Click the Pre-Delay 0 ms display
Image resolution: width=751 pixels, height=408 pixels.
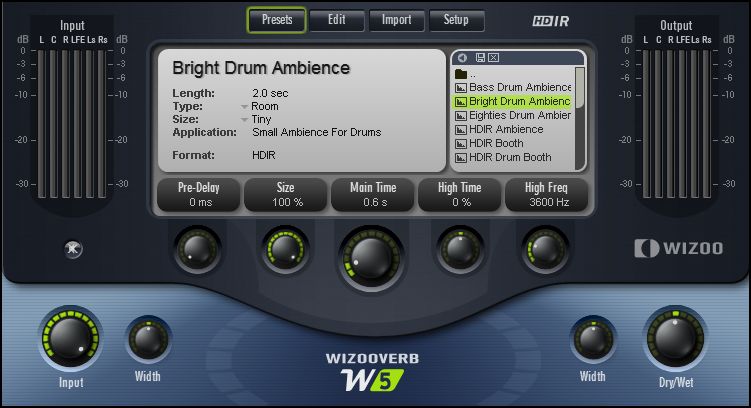(x=199, y=194)
